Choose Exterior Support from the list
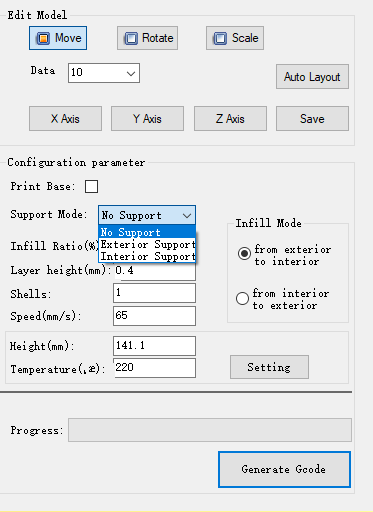The width and height of the screenshot is (373, 512). [147, 244]
